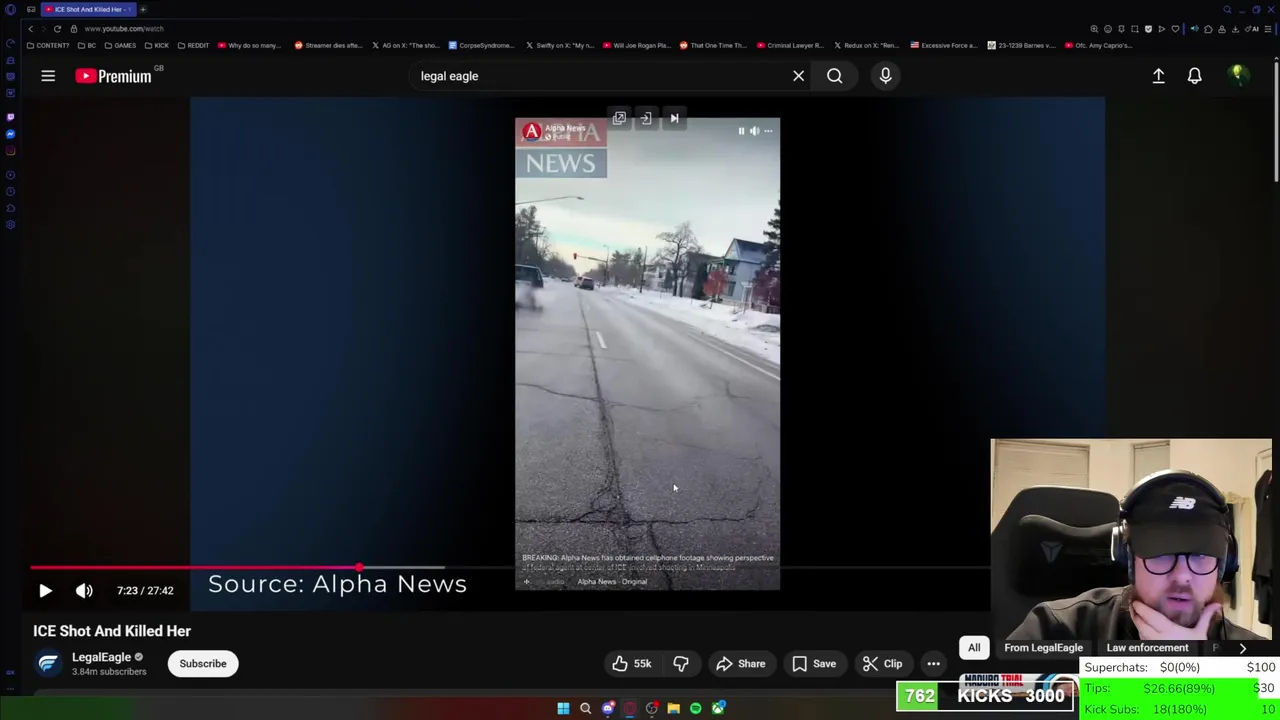Select the 'From LegalEagle' chip

click(x=1043, y=648)
